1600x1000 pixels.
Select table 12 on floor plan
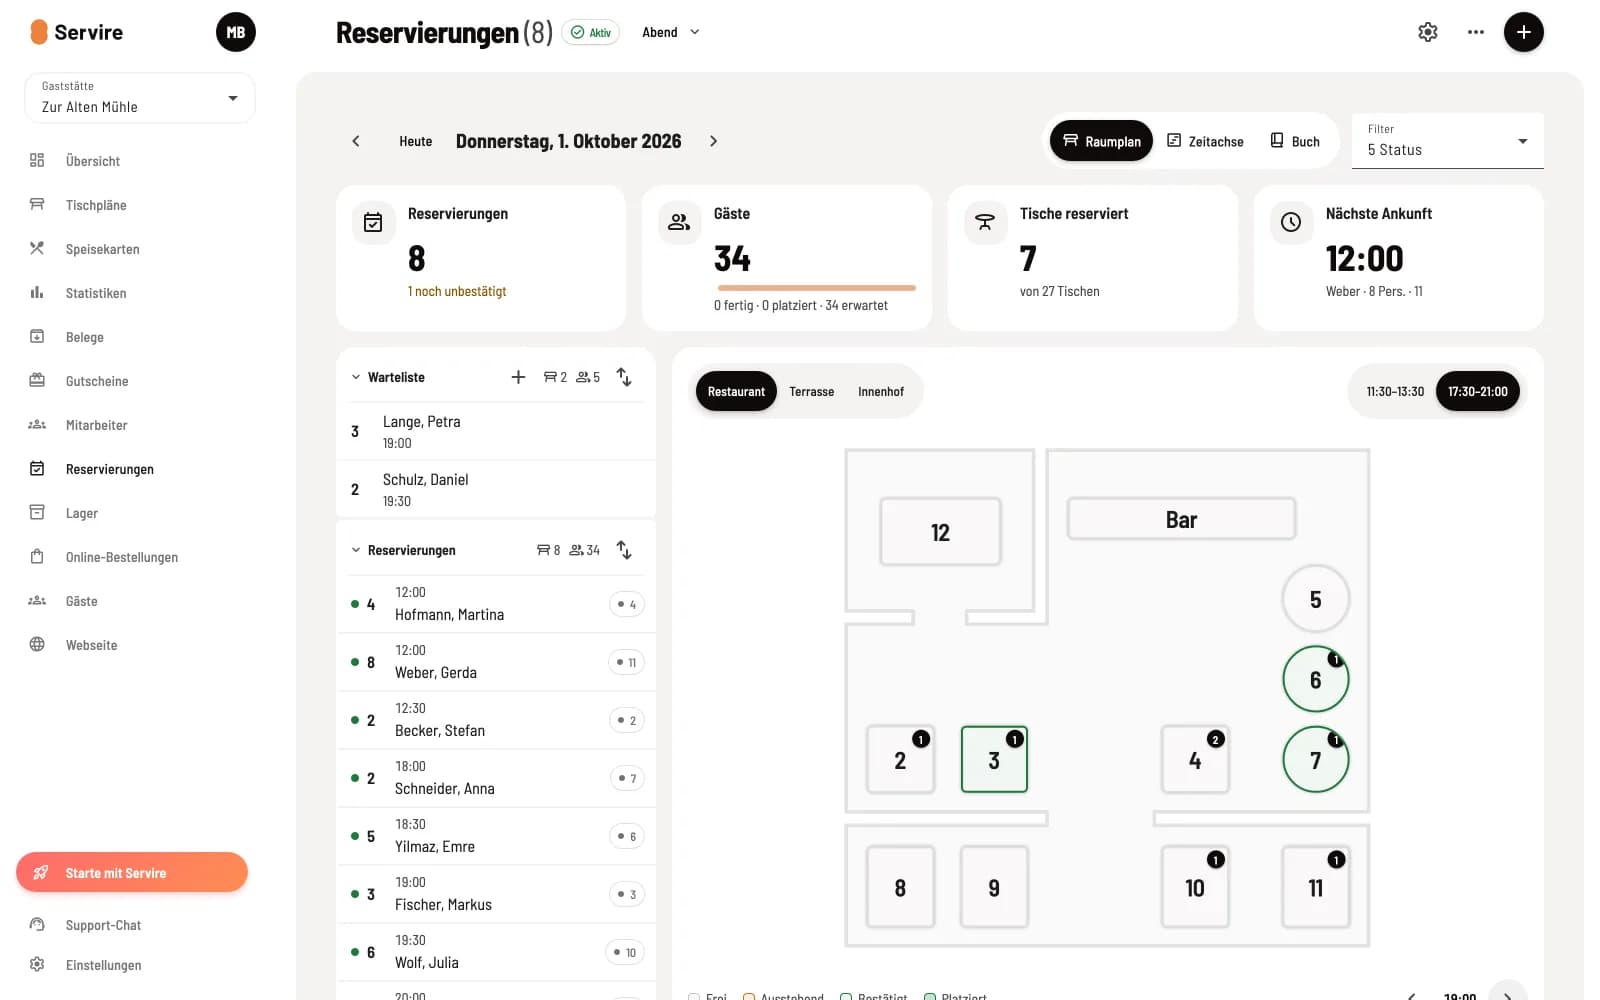(x=940, y=532)
